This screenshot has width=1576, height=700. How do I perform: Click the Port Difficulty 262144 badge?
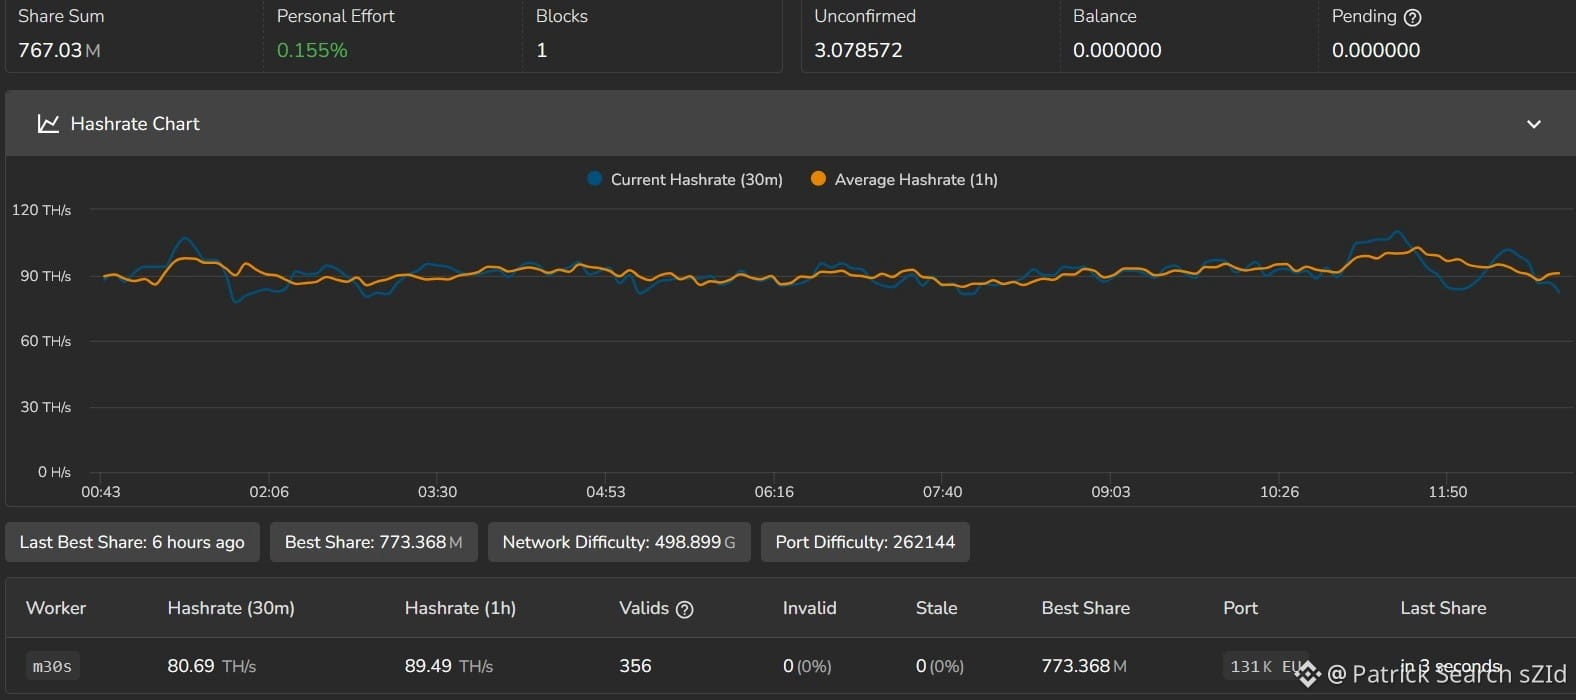865,542
